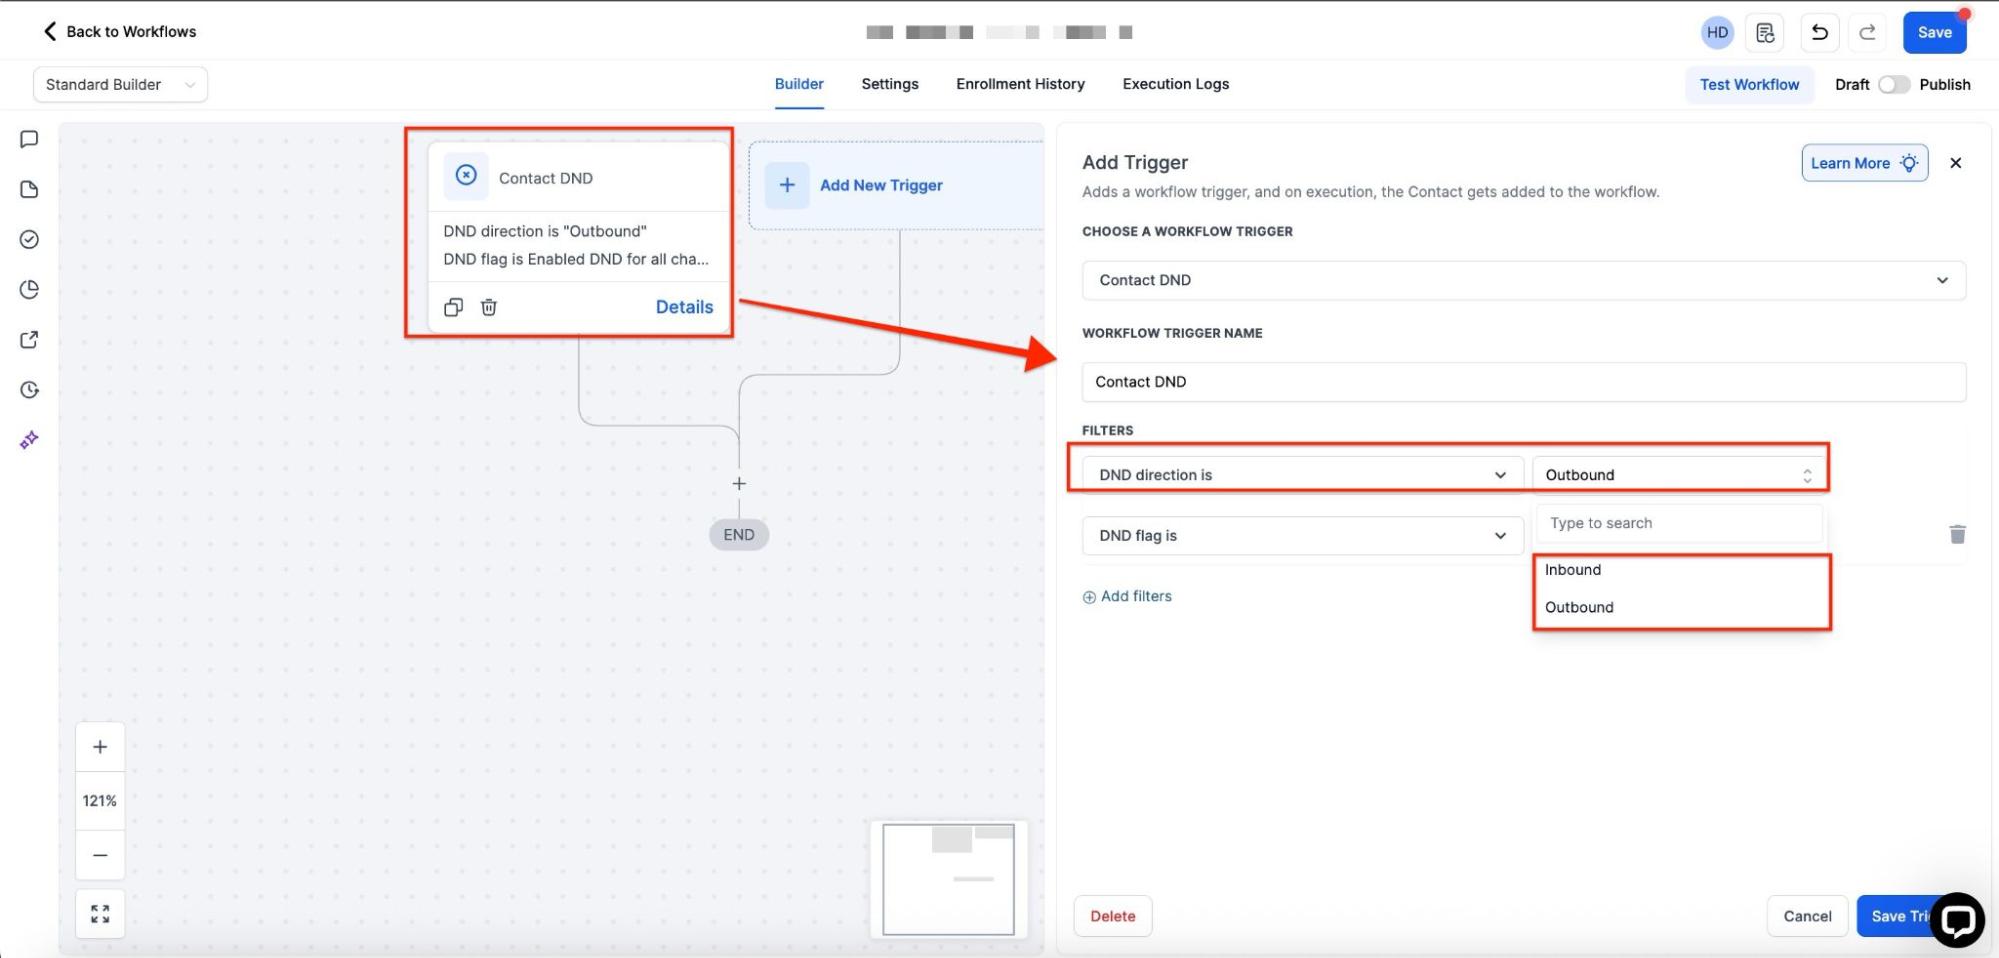Zoom in on the workflow canvas
Viewport: 1999px width, 958px height.
tap(100, 747)
